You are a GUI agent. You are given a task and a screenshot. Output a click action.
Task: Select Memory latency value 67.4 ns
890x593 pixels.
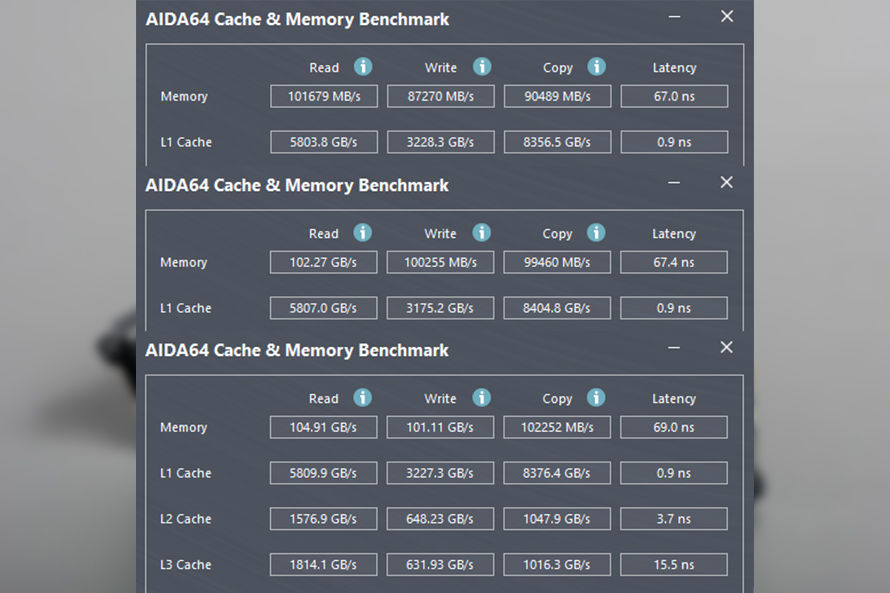tap(674, 262)
